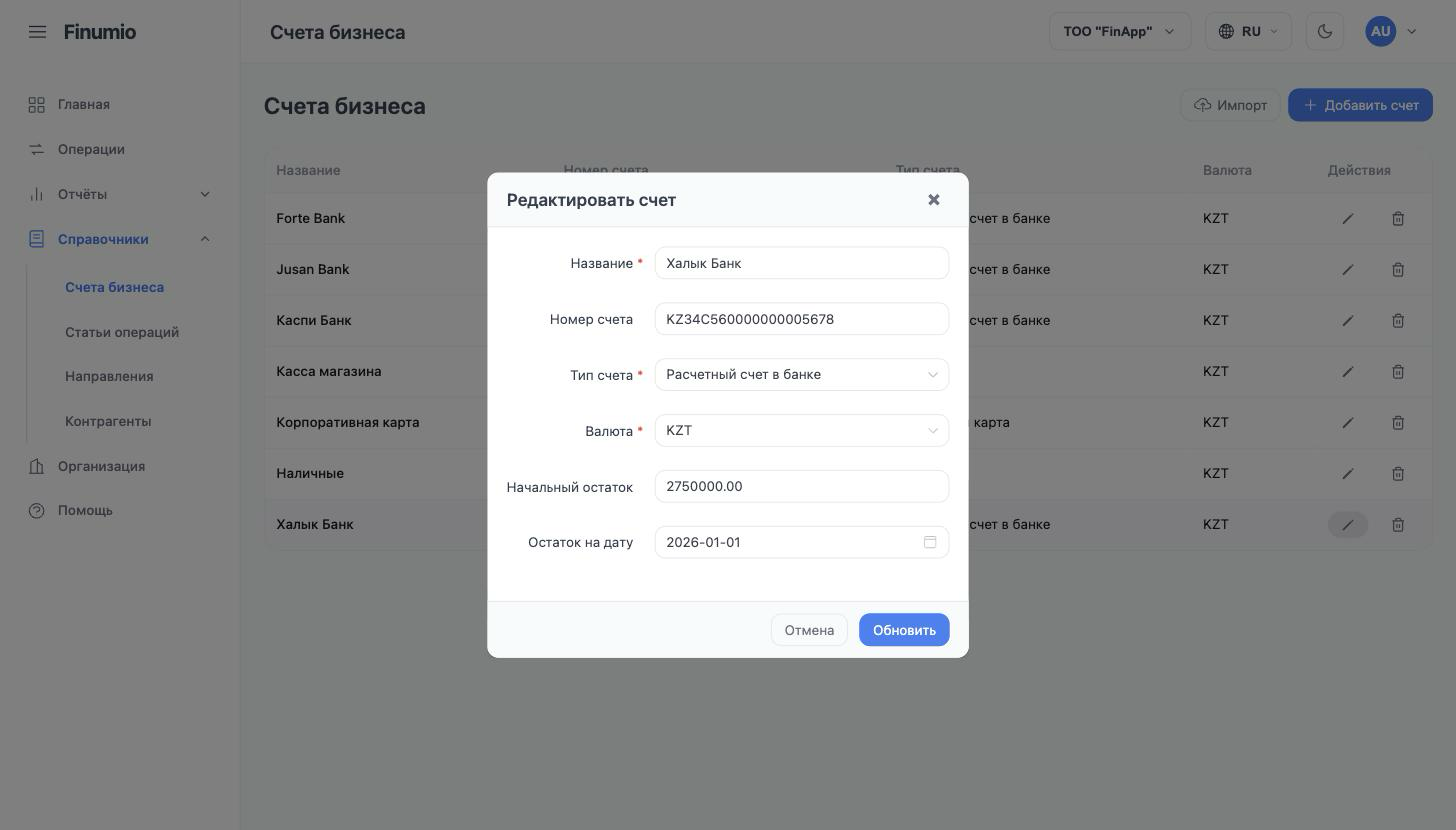The width and height of the screenshot is (1456, 830).
Task: Click the pencil icon for Наличные row
Action: pos(1348,473)
